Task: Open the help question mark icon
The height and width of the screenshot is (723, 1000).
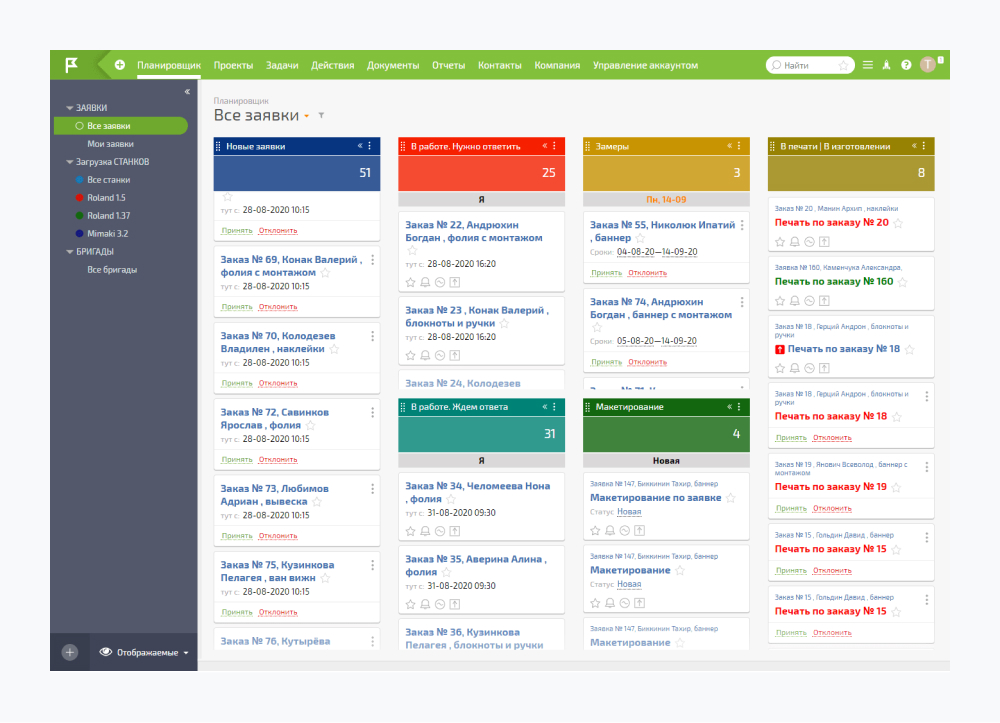Action: pos(906,65)
